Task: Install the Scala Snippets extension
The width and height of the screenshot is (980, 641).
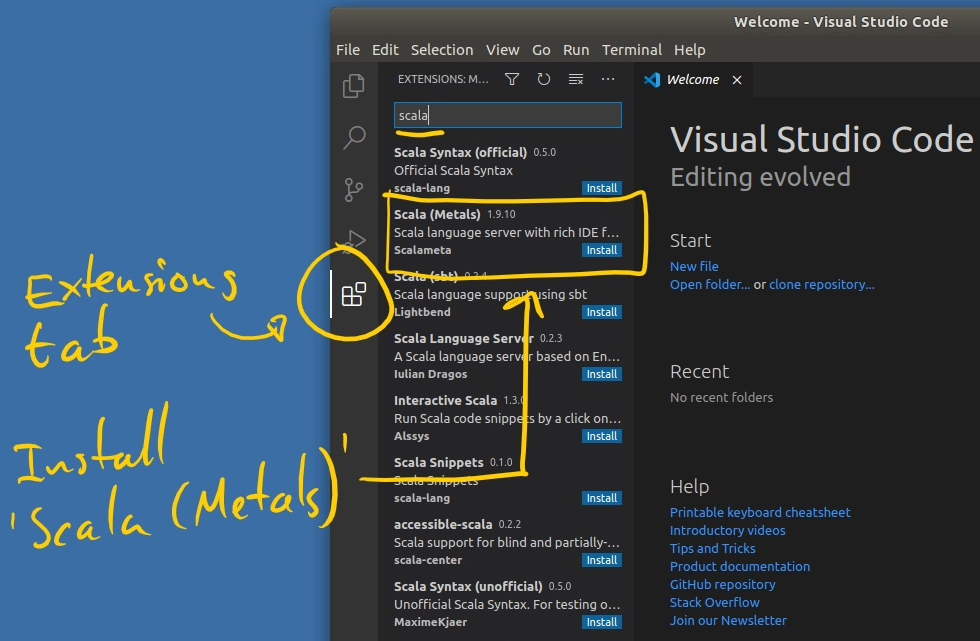Action: click(x=601, y=498)
